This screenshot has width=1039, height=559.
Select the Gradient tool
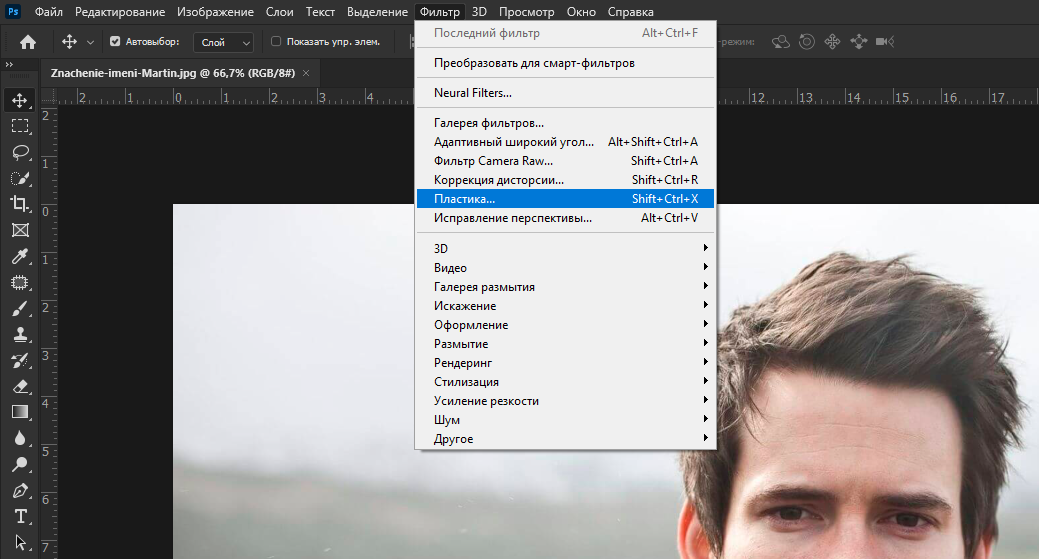pos(20,412)
